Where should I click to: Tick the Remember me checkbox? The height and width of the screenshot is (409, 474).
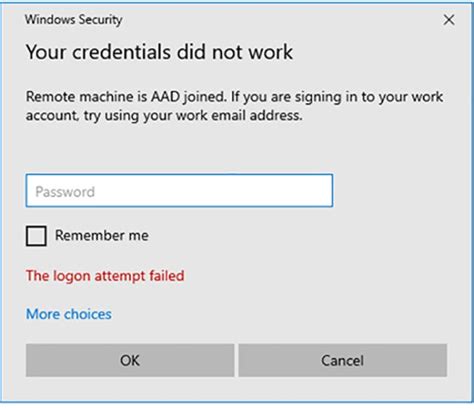(x=36, y=236)
